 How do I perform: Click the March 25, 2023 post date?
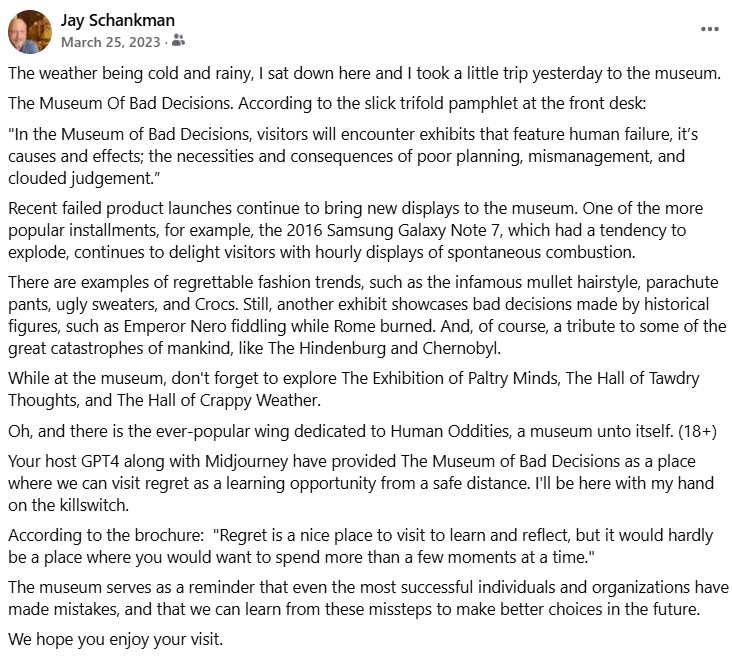(110, 42)
